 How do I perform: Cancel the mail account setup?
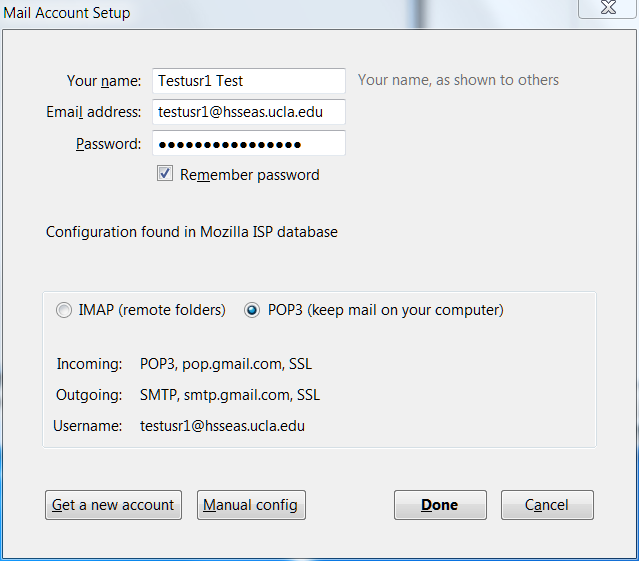pyautogui.click(x=547, y=505)
